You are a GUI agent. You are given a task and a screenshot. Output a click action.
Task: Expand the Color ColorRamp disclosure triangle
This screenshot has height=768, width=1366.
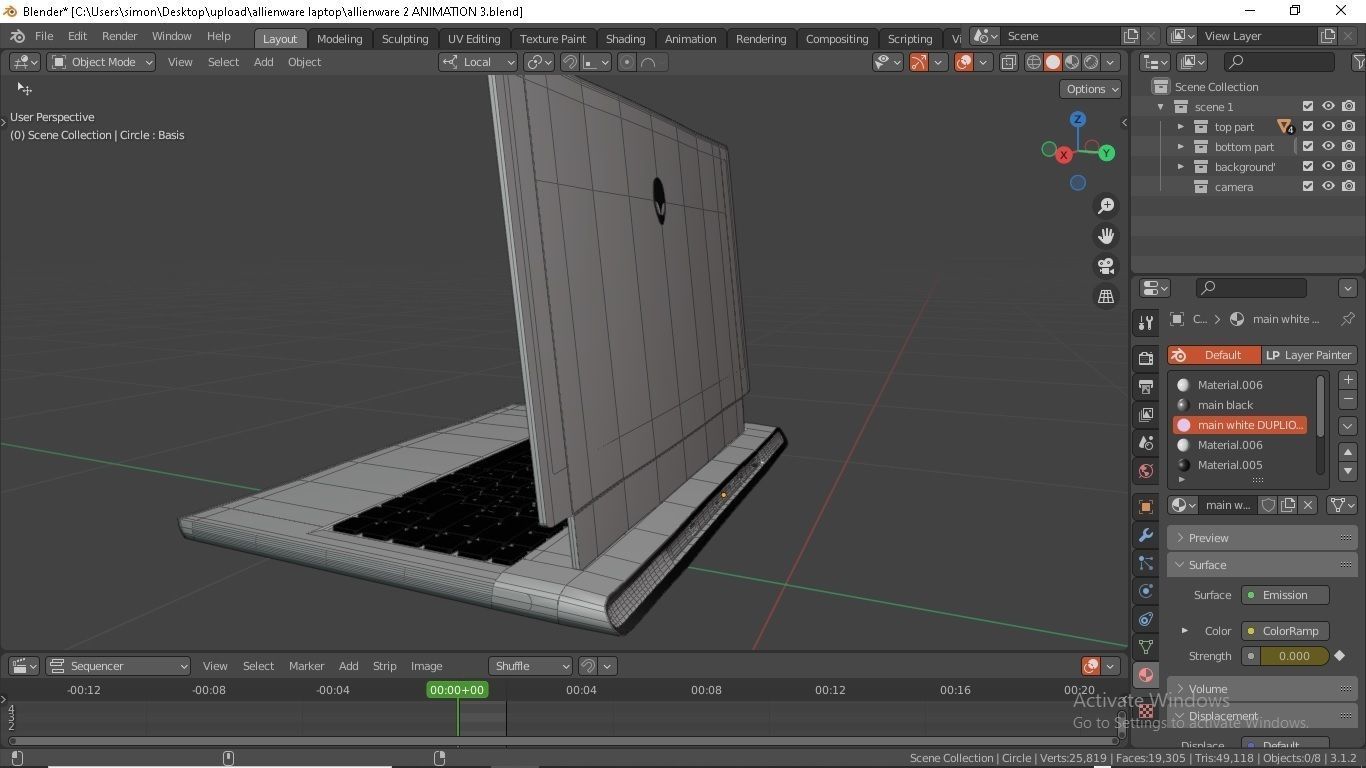[x=1185, y=631]
